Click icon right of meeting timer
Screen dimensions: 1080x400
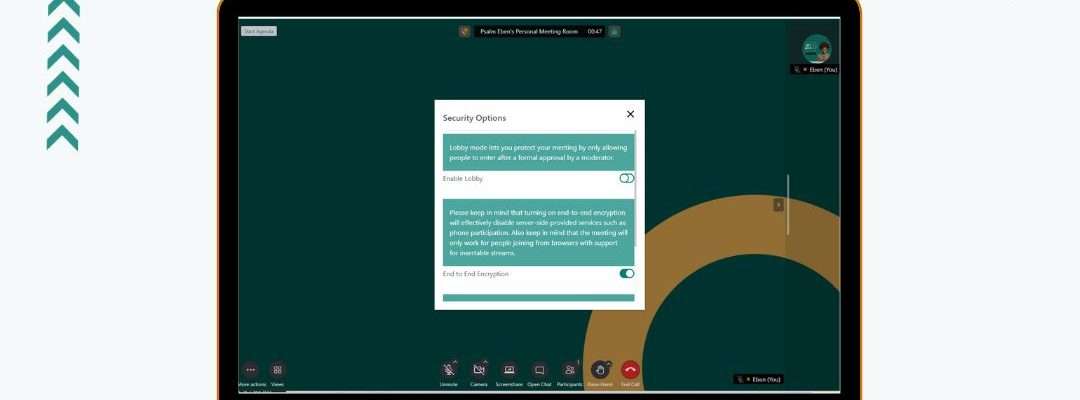click(x=614, y=31)
